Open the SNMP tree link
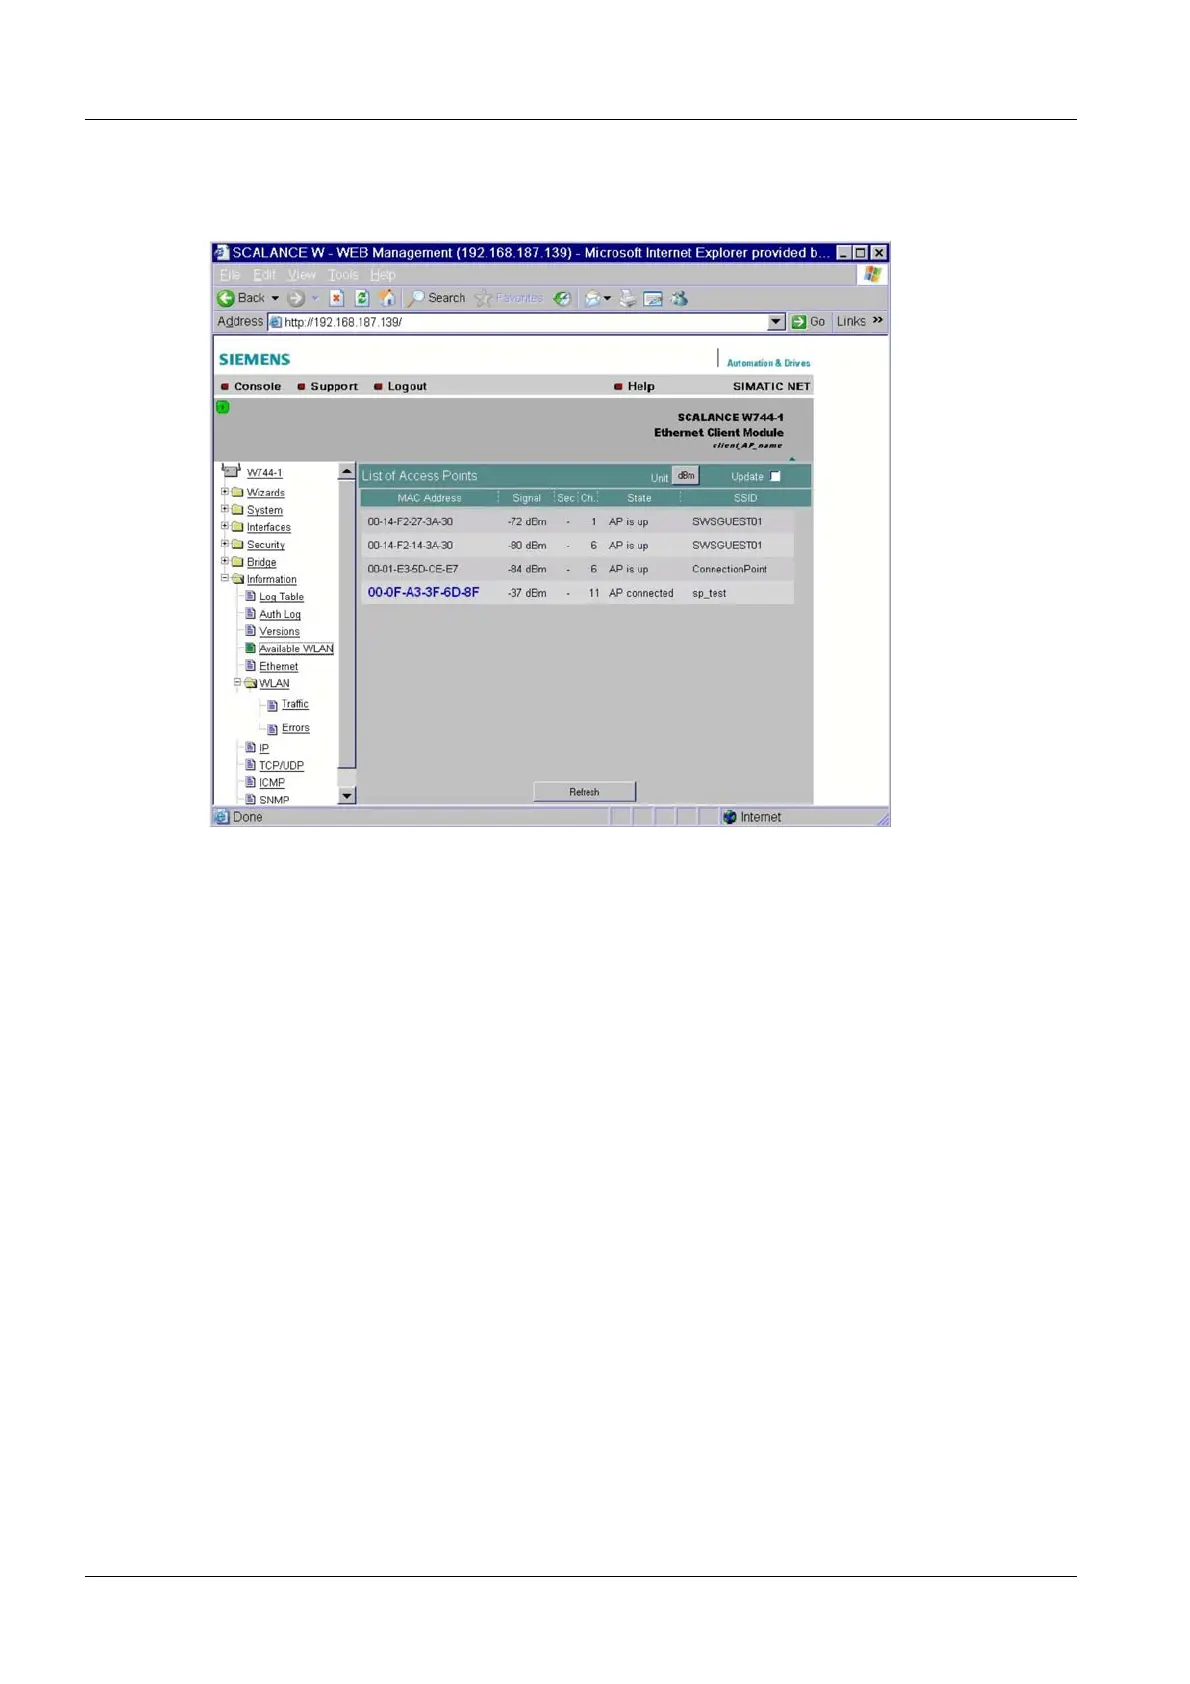The image size is (1190, 1684). click(x=274, y=799)
